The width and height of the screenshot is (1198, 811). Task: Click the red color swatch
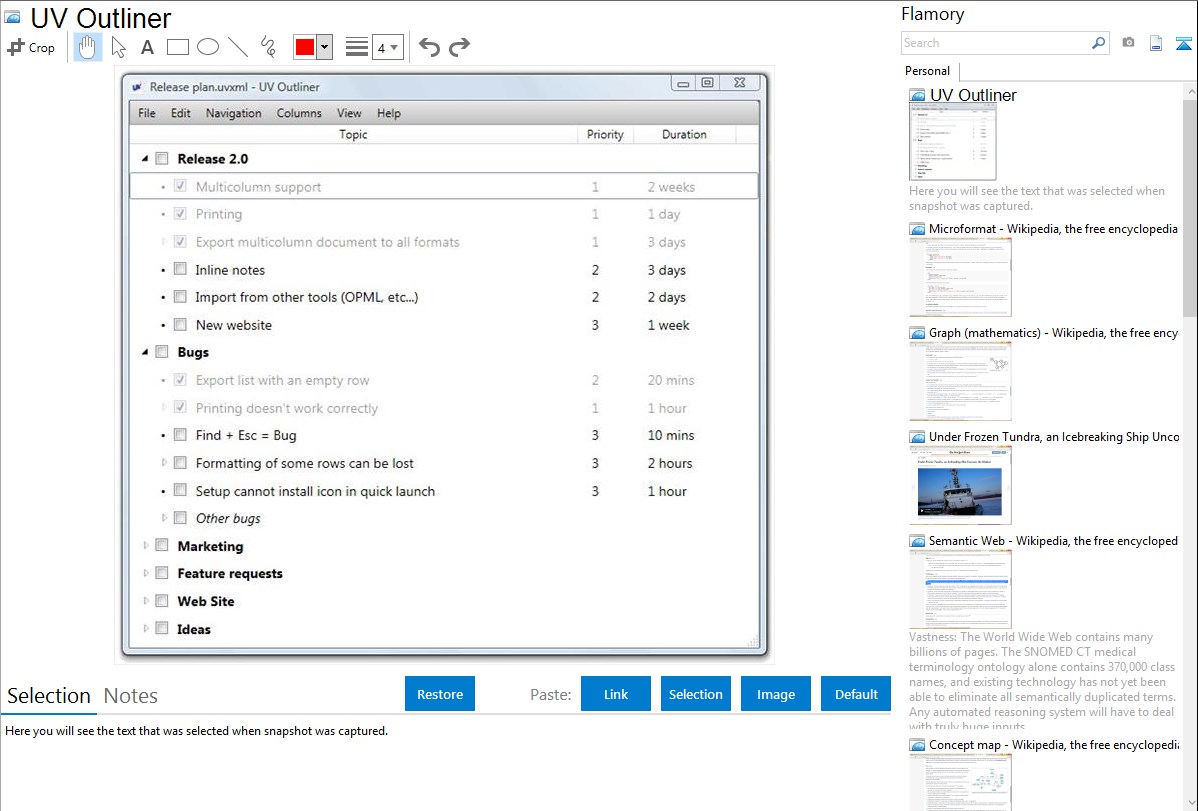click(305, 47)
